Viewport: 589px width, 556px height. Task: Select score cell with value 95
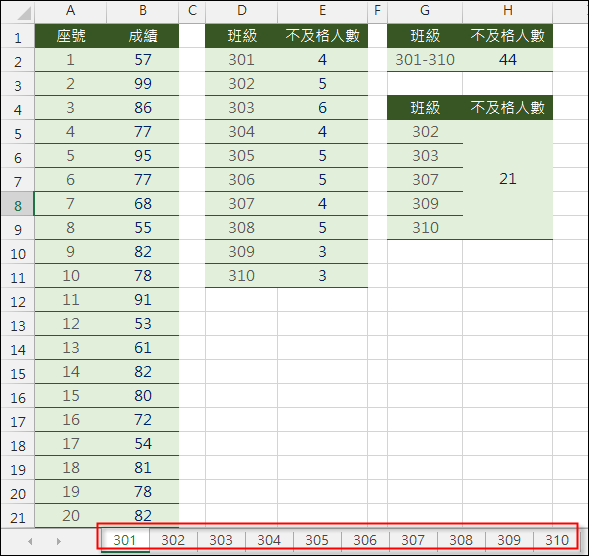click(143, 156)
